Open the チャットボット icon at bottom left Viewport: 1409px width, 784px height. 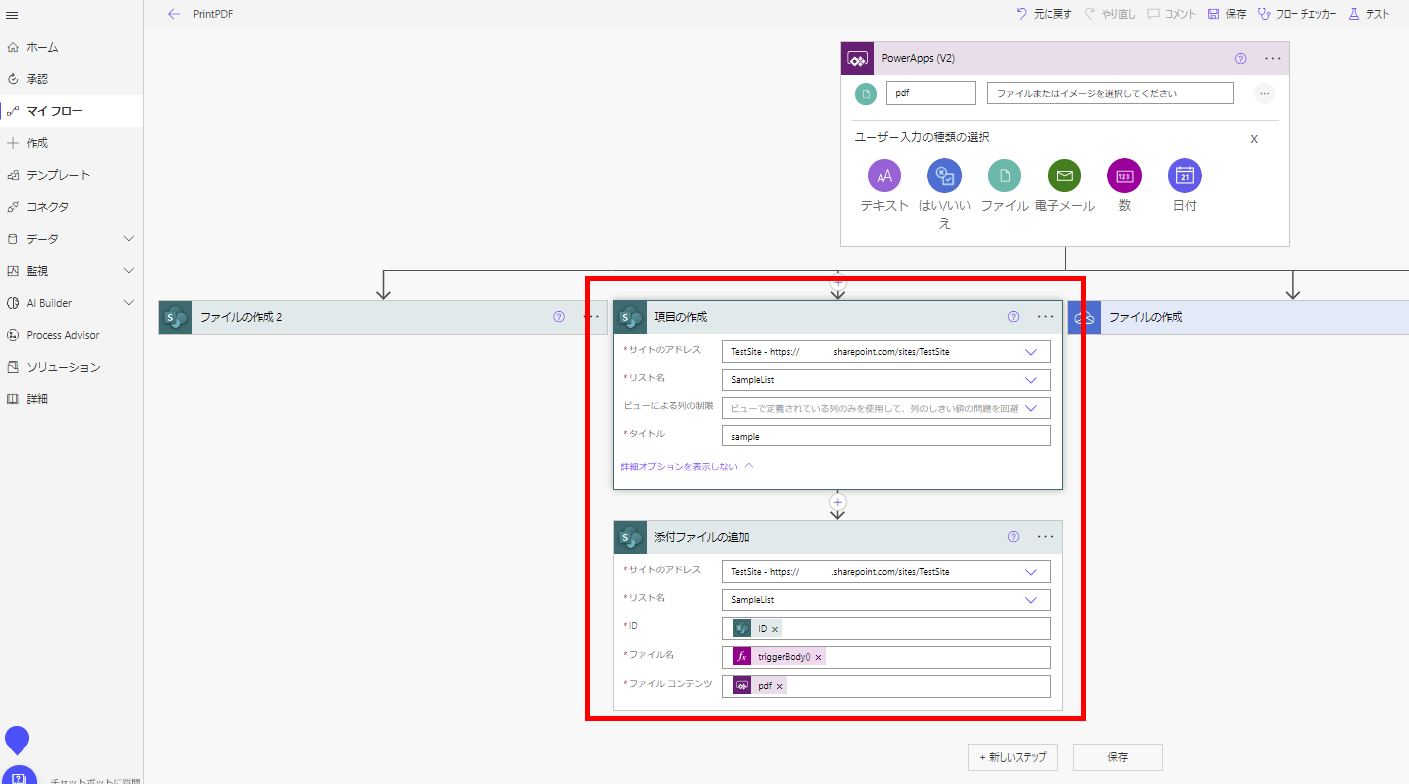(18, 774)
